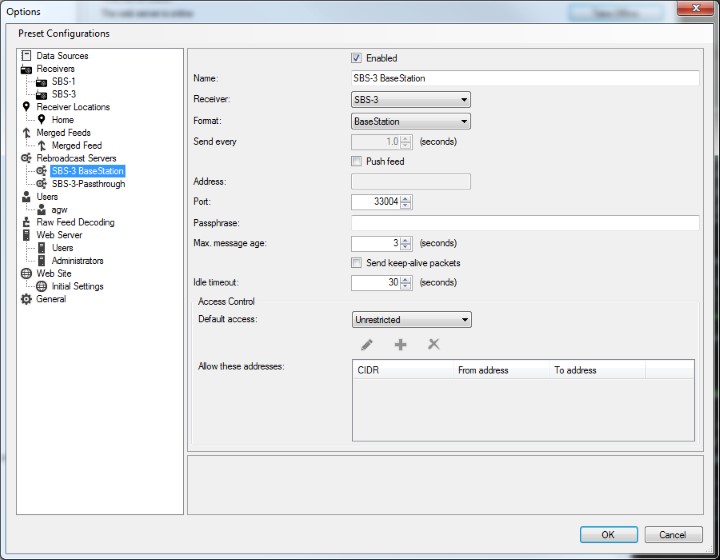Click into the Passphrase text field
The image size is (720, 560).
point(524,222)
